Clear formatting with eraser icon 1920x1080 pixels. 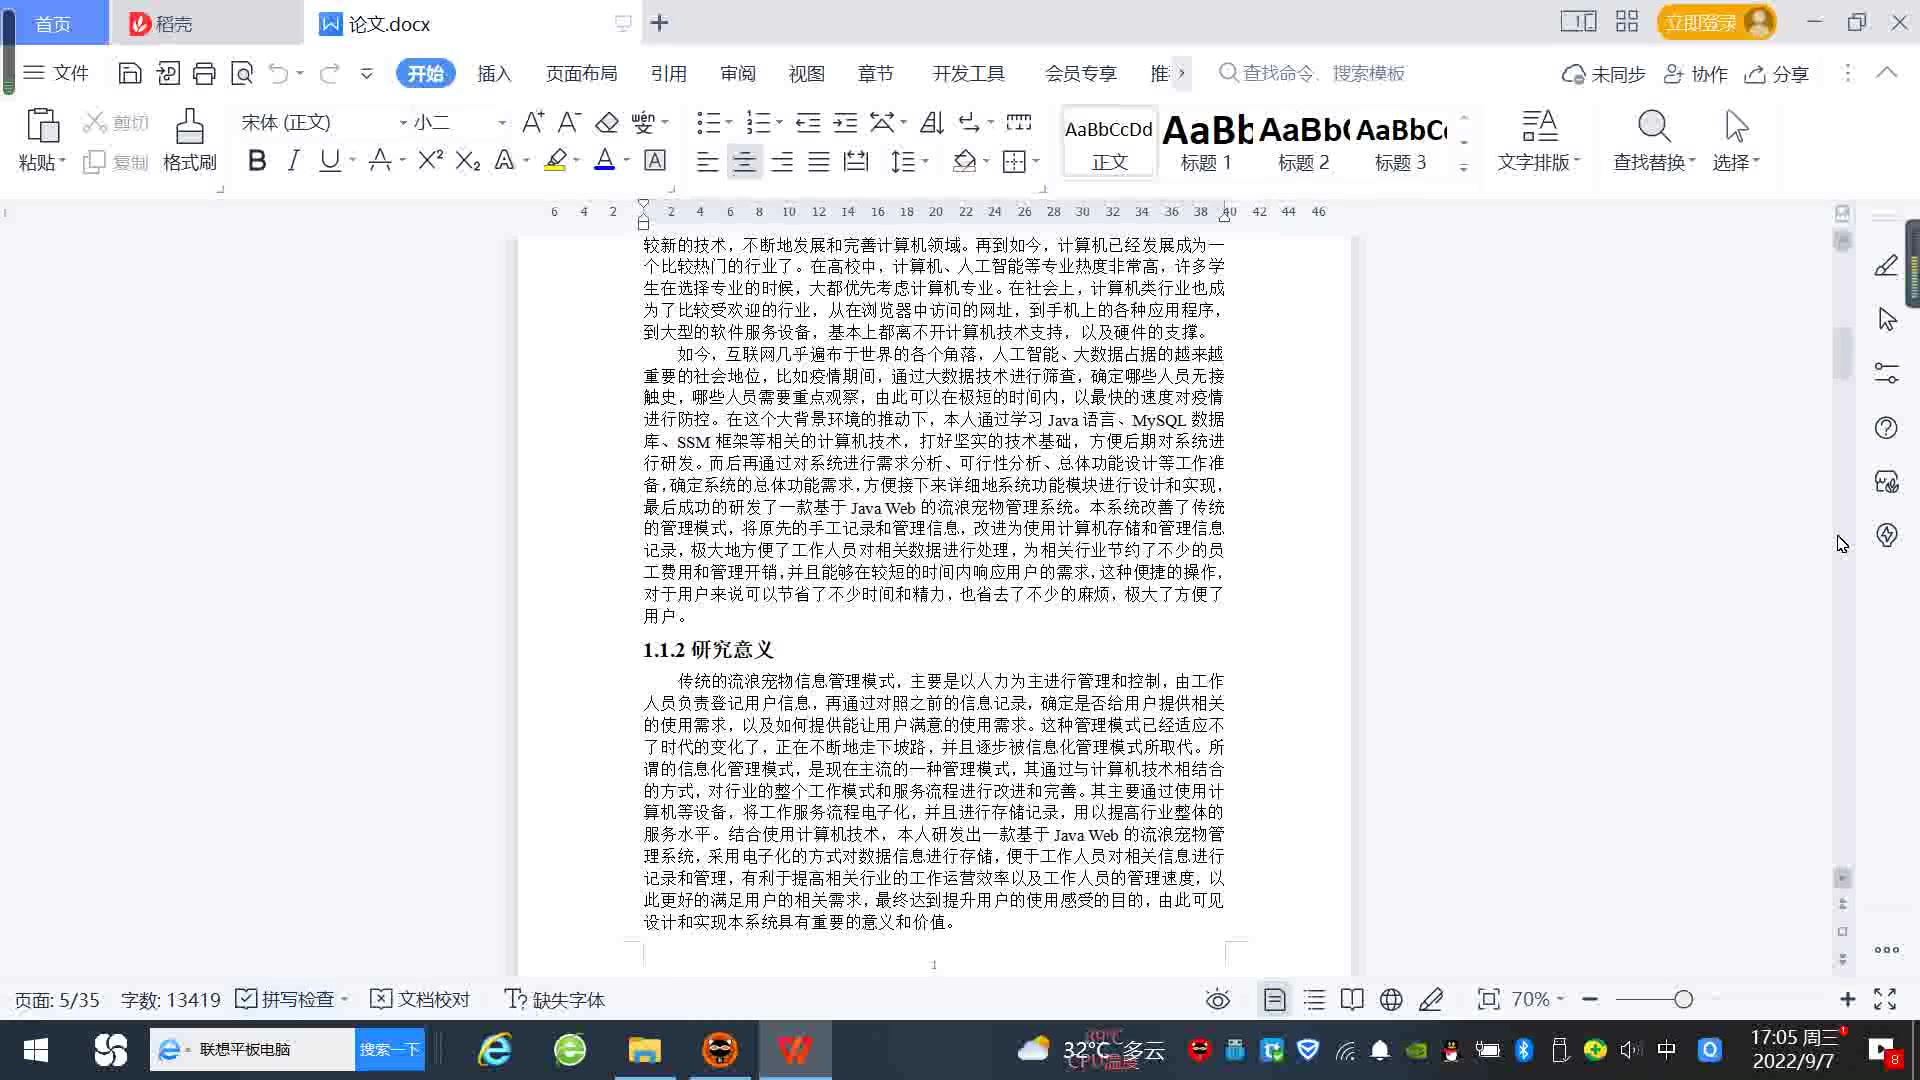click(x=606, y=122)
